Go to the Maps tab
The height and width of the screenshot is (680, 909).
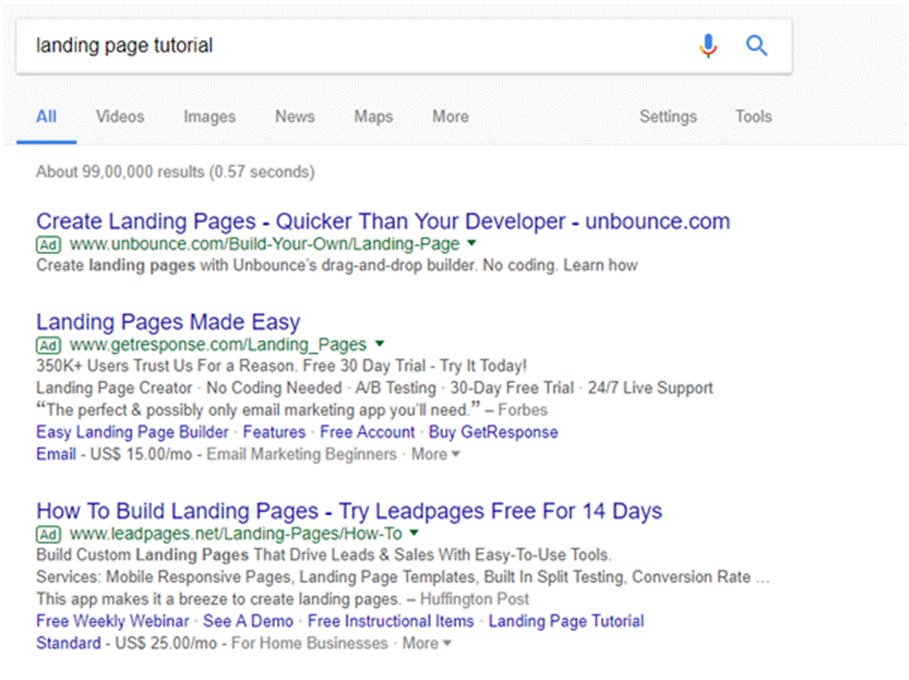pos(373,117)
